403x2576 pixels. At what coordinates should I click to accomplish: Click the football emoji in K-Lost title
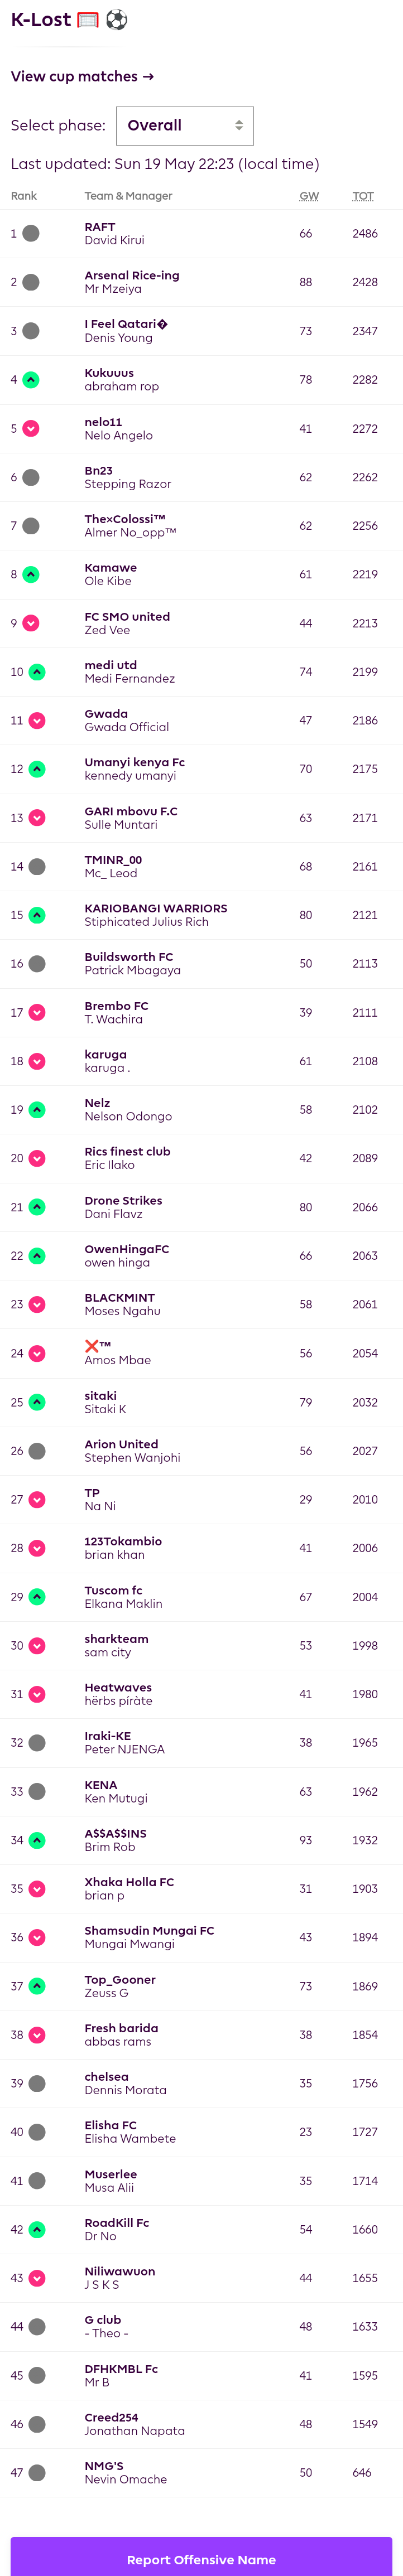(117, 20)
